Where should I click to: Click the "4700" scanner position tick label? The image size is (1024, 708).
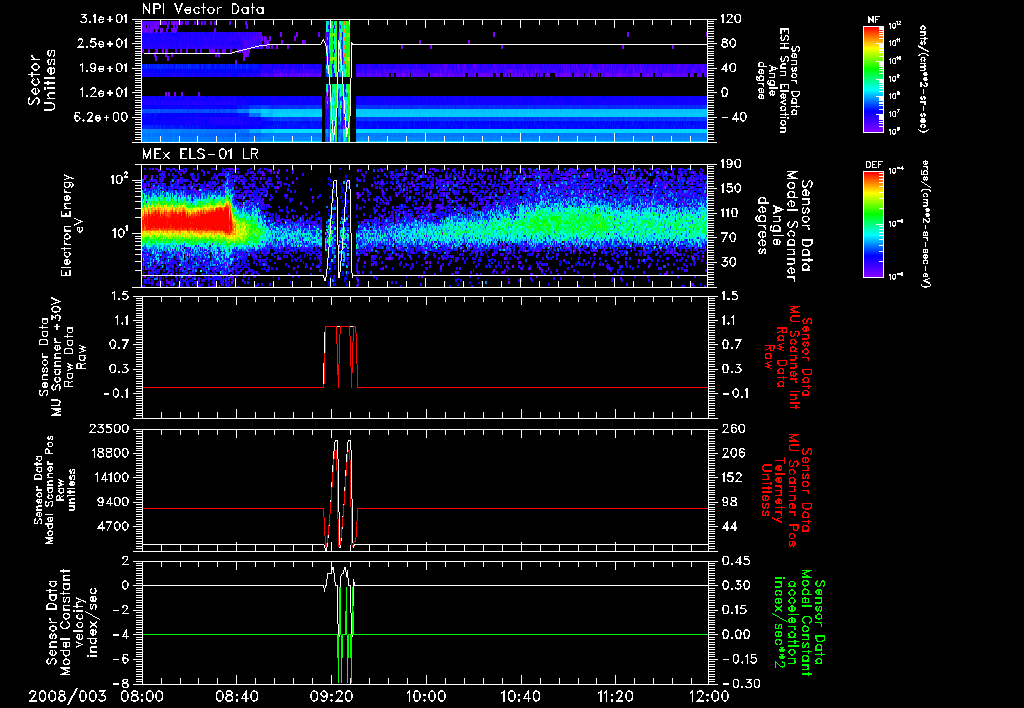(x=114, y=526)
